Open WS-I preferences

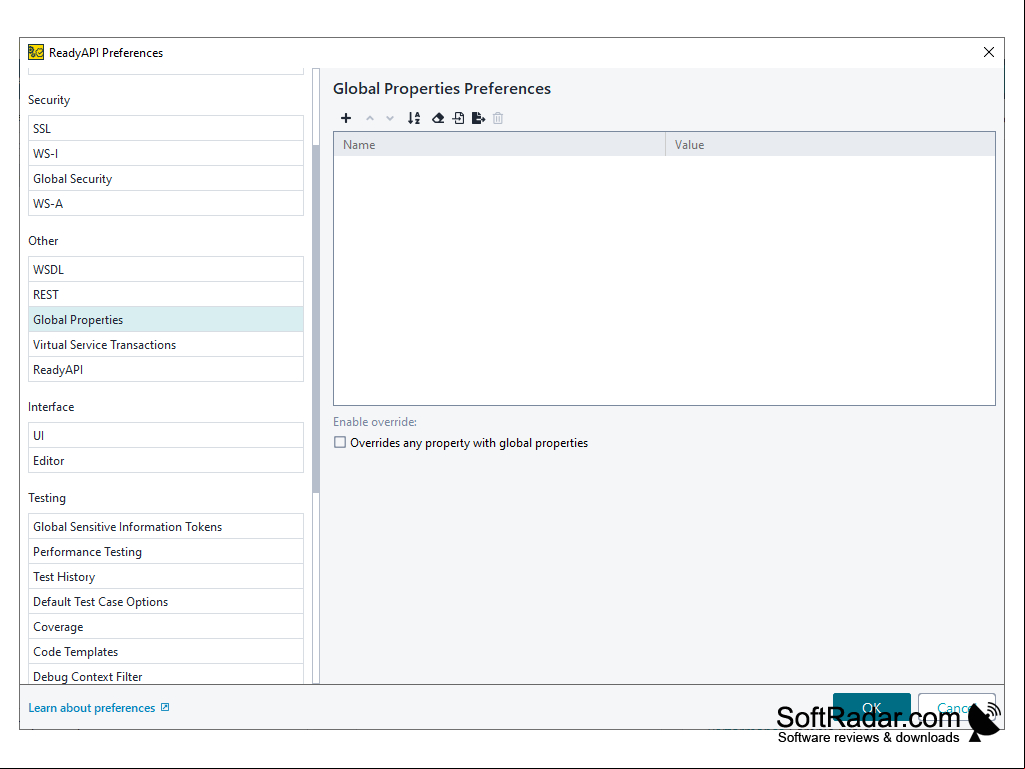pos(166,154)
